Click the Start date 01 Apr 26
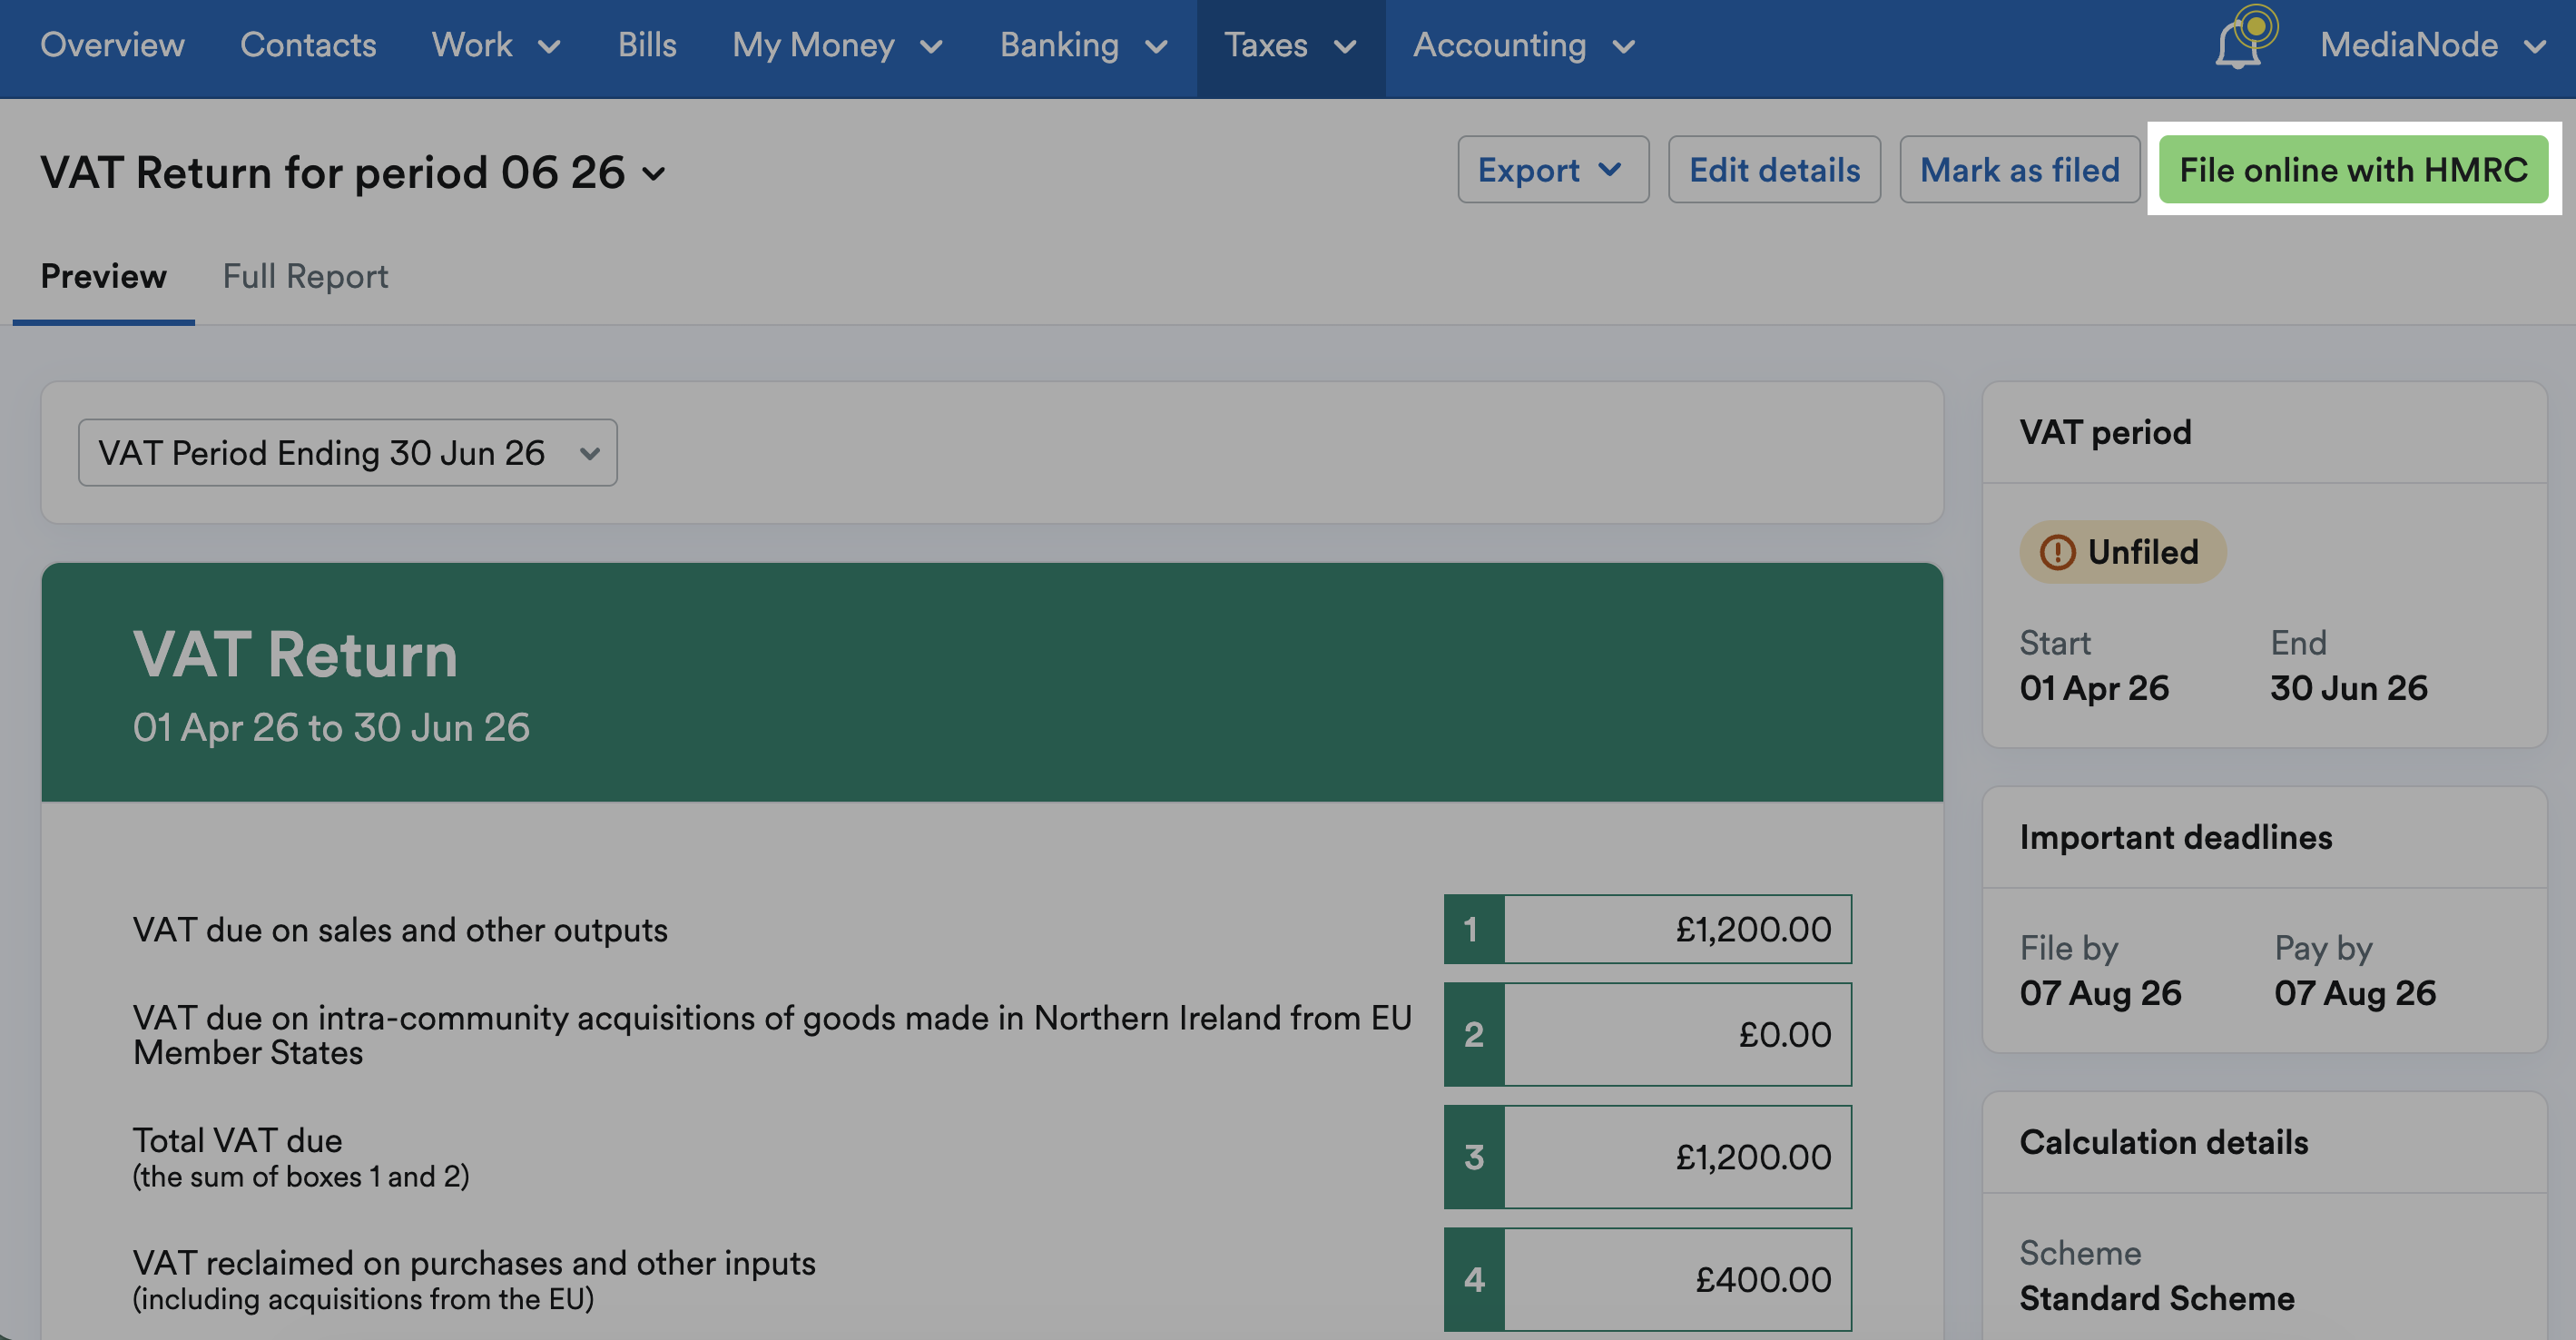The image size is (2576, 1340). coord(2094,688)
